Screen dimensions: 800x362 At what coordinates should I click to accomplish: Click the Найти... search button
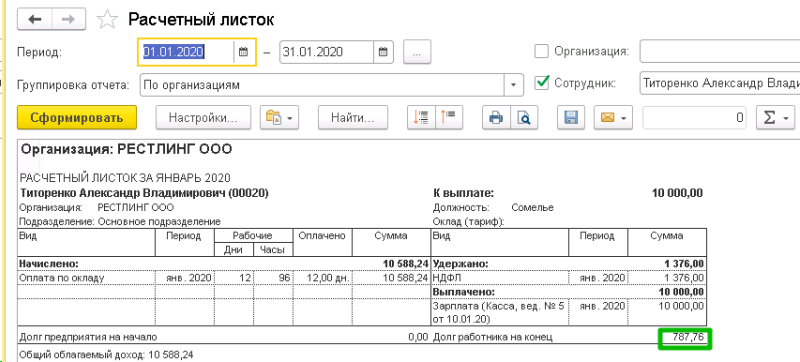tap(353, 118)
